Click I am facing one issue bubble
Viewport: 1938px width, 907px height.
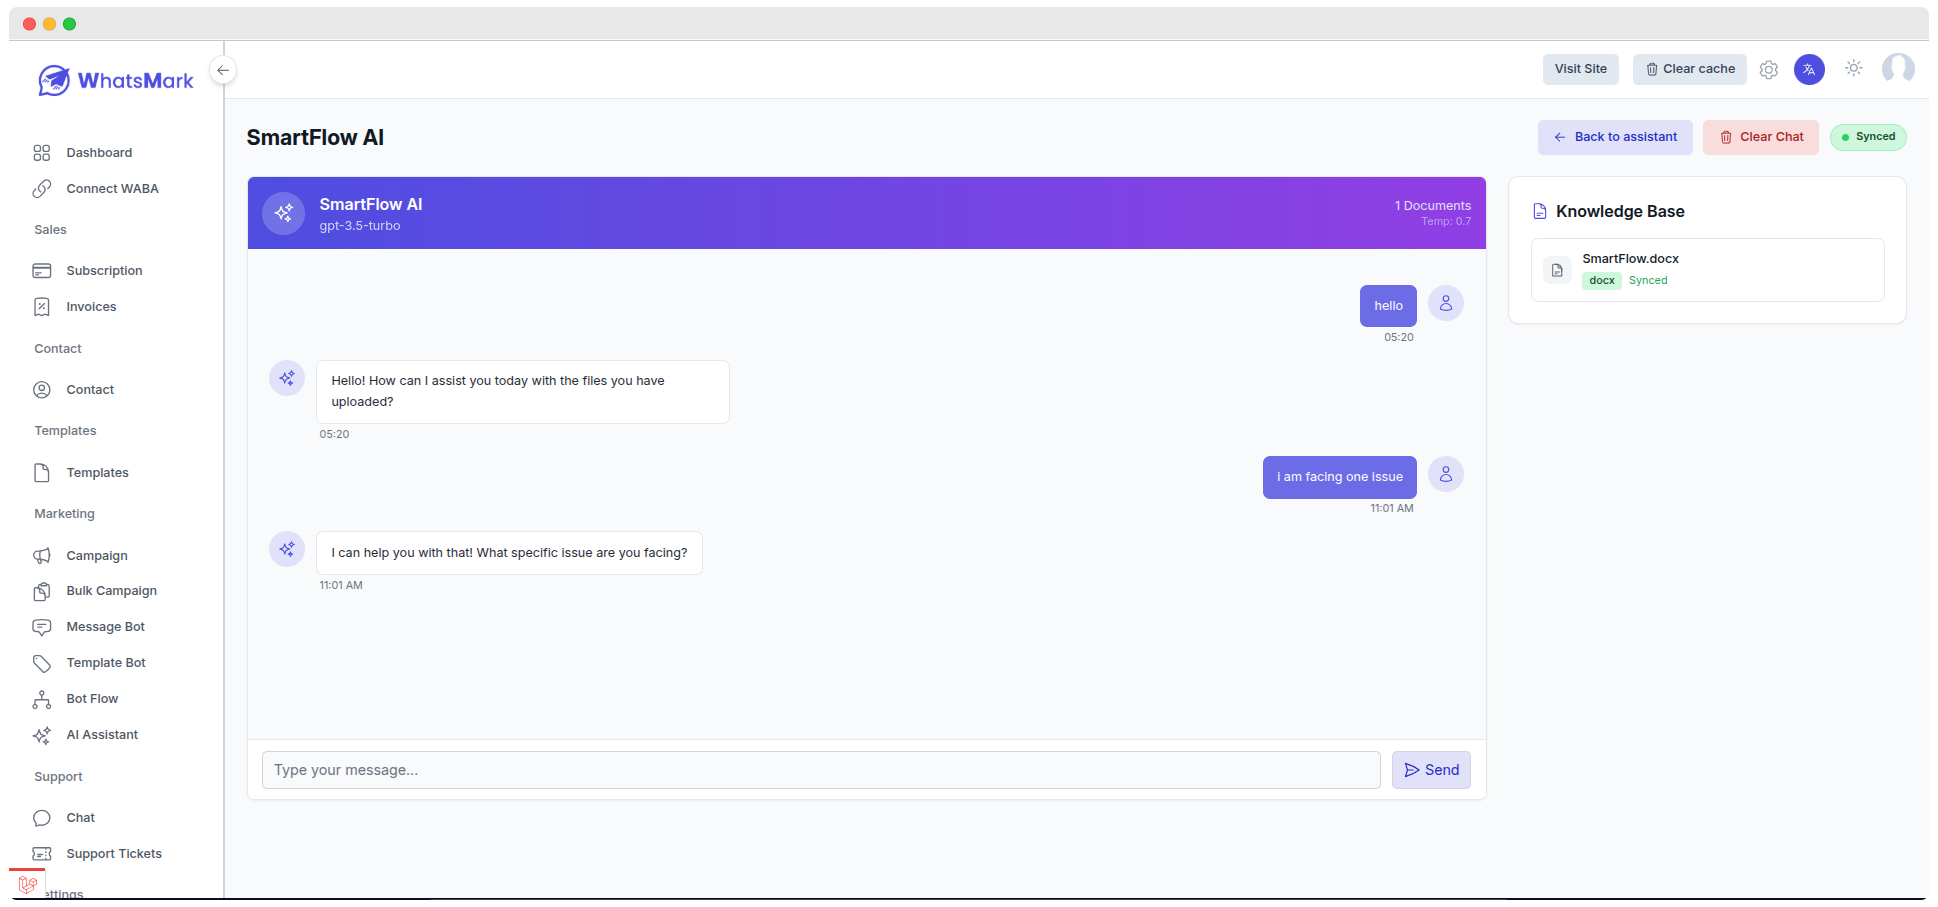click(1340, 477)
